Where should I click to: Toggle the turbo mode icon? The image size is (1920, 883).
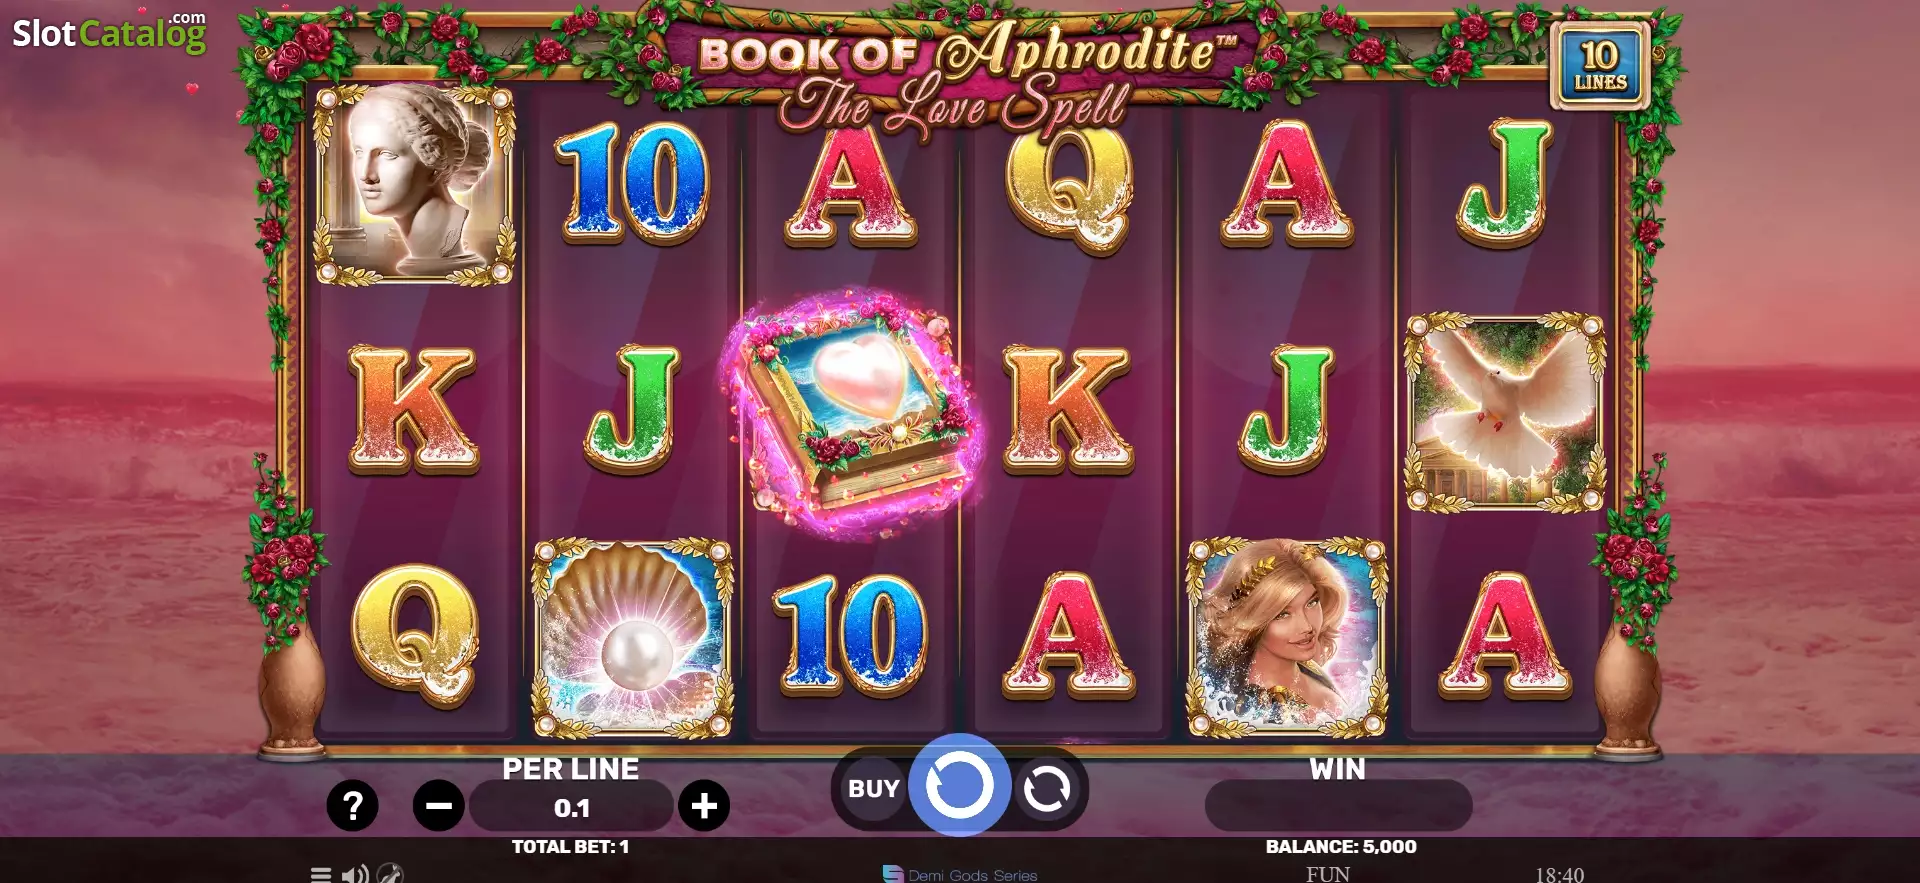click(390, 874)
